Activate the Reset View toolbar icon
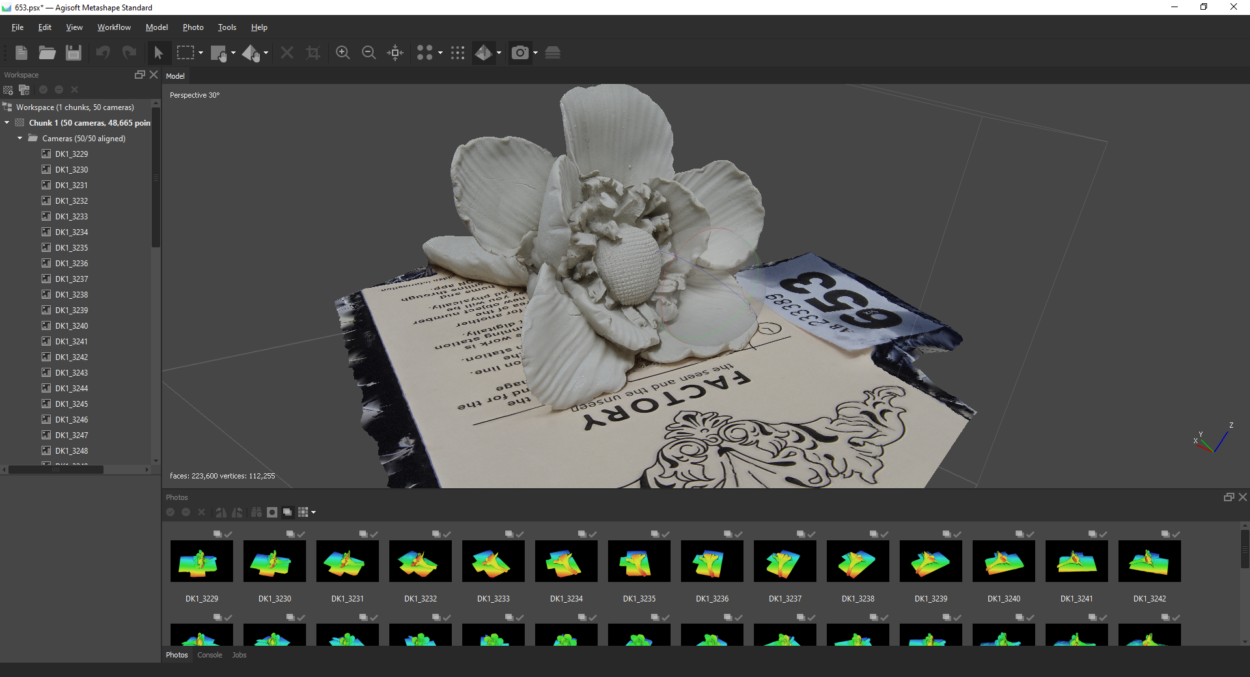 pos(395,52)
